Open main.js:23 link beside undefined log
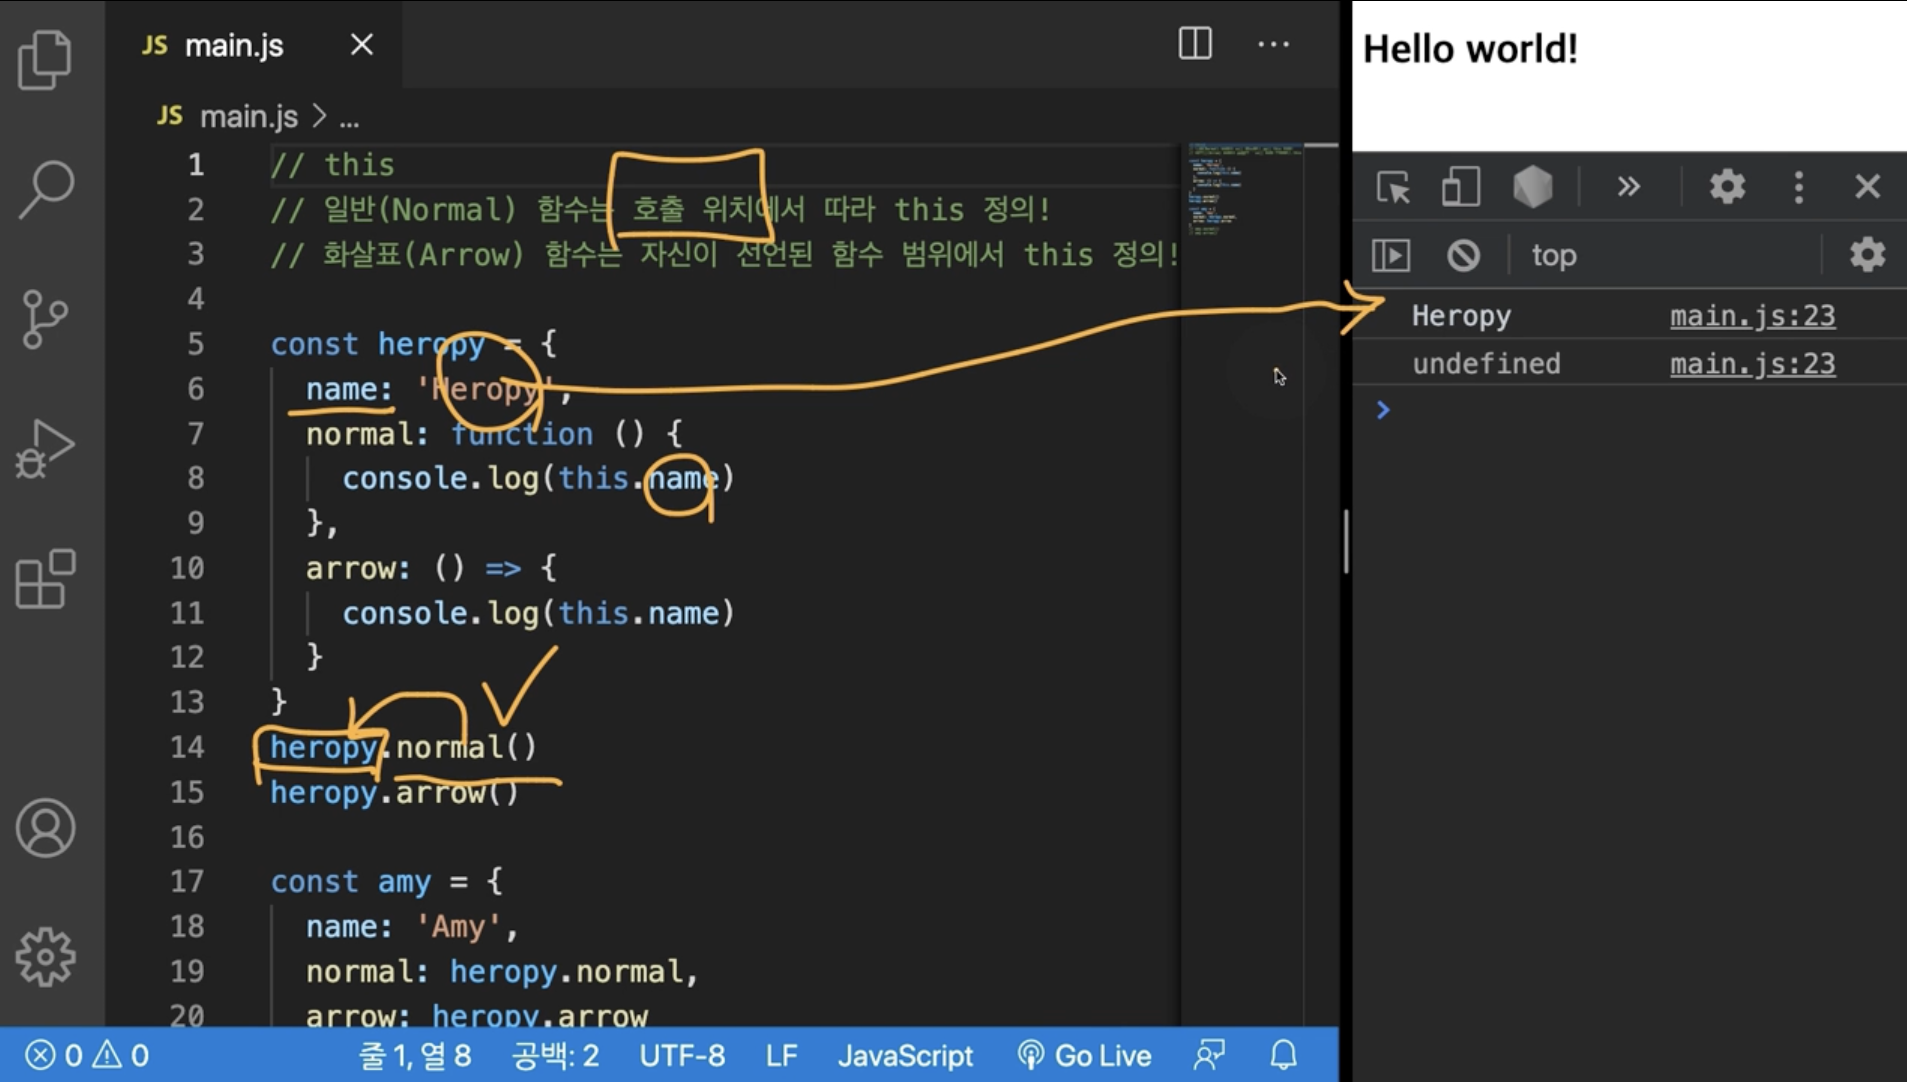 tap(1752, 364)
